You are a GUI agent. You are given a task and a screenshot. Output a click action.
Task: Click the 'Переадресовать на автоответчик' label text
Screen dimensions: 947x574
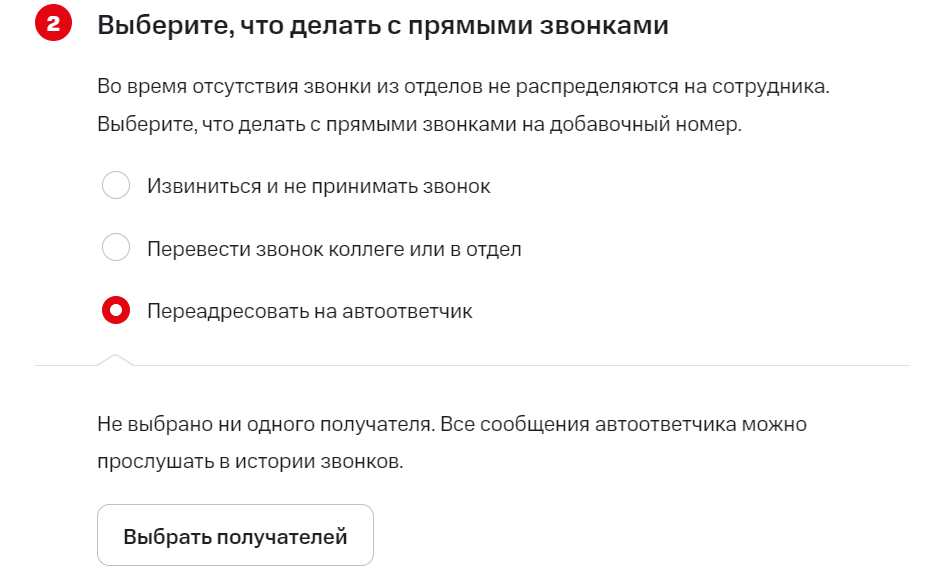point(309,311)
